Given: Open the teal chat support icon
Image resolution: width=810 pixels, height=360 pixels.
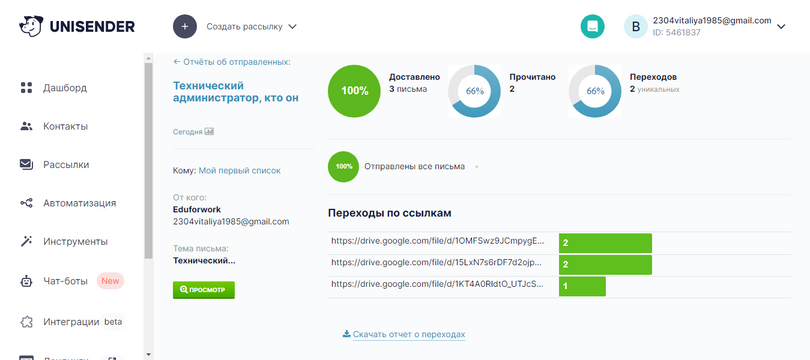Looking at the screenshot, I should pyautogui.click(x=593, y=26).
